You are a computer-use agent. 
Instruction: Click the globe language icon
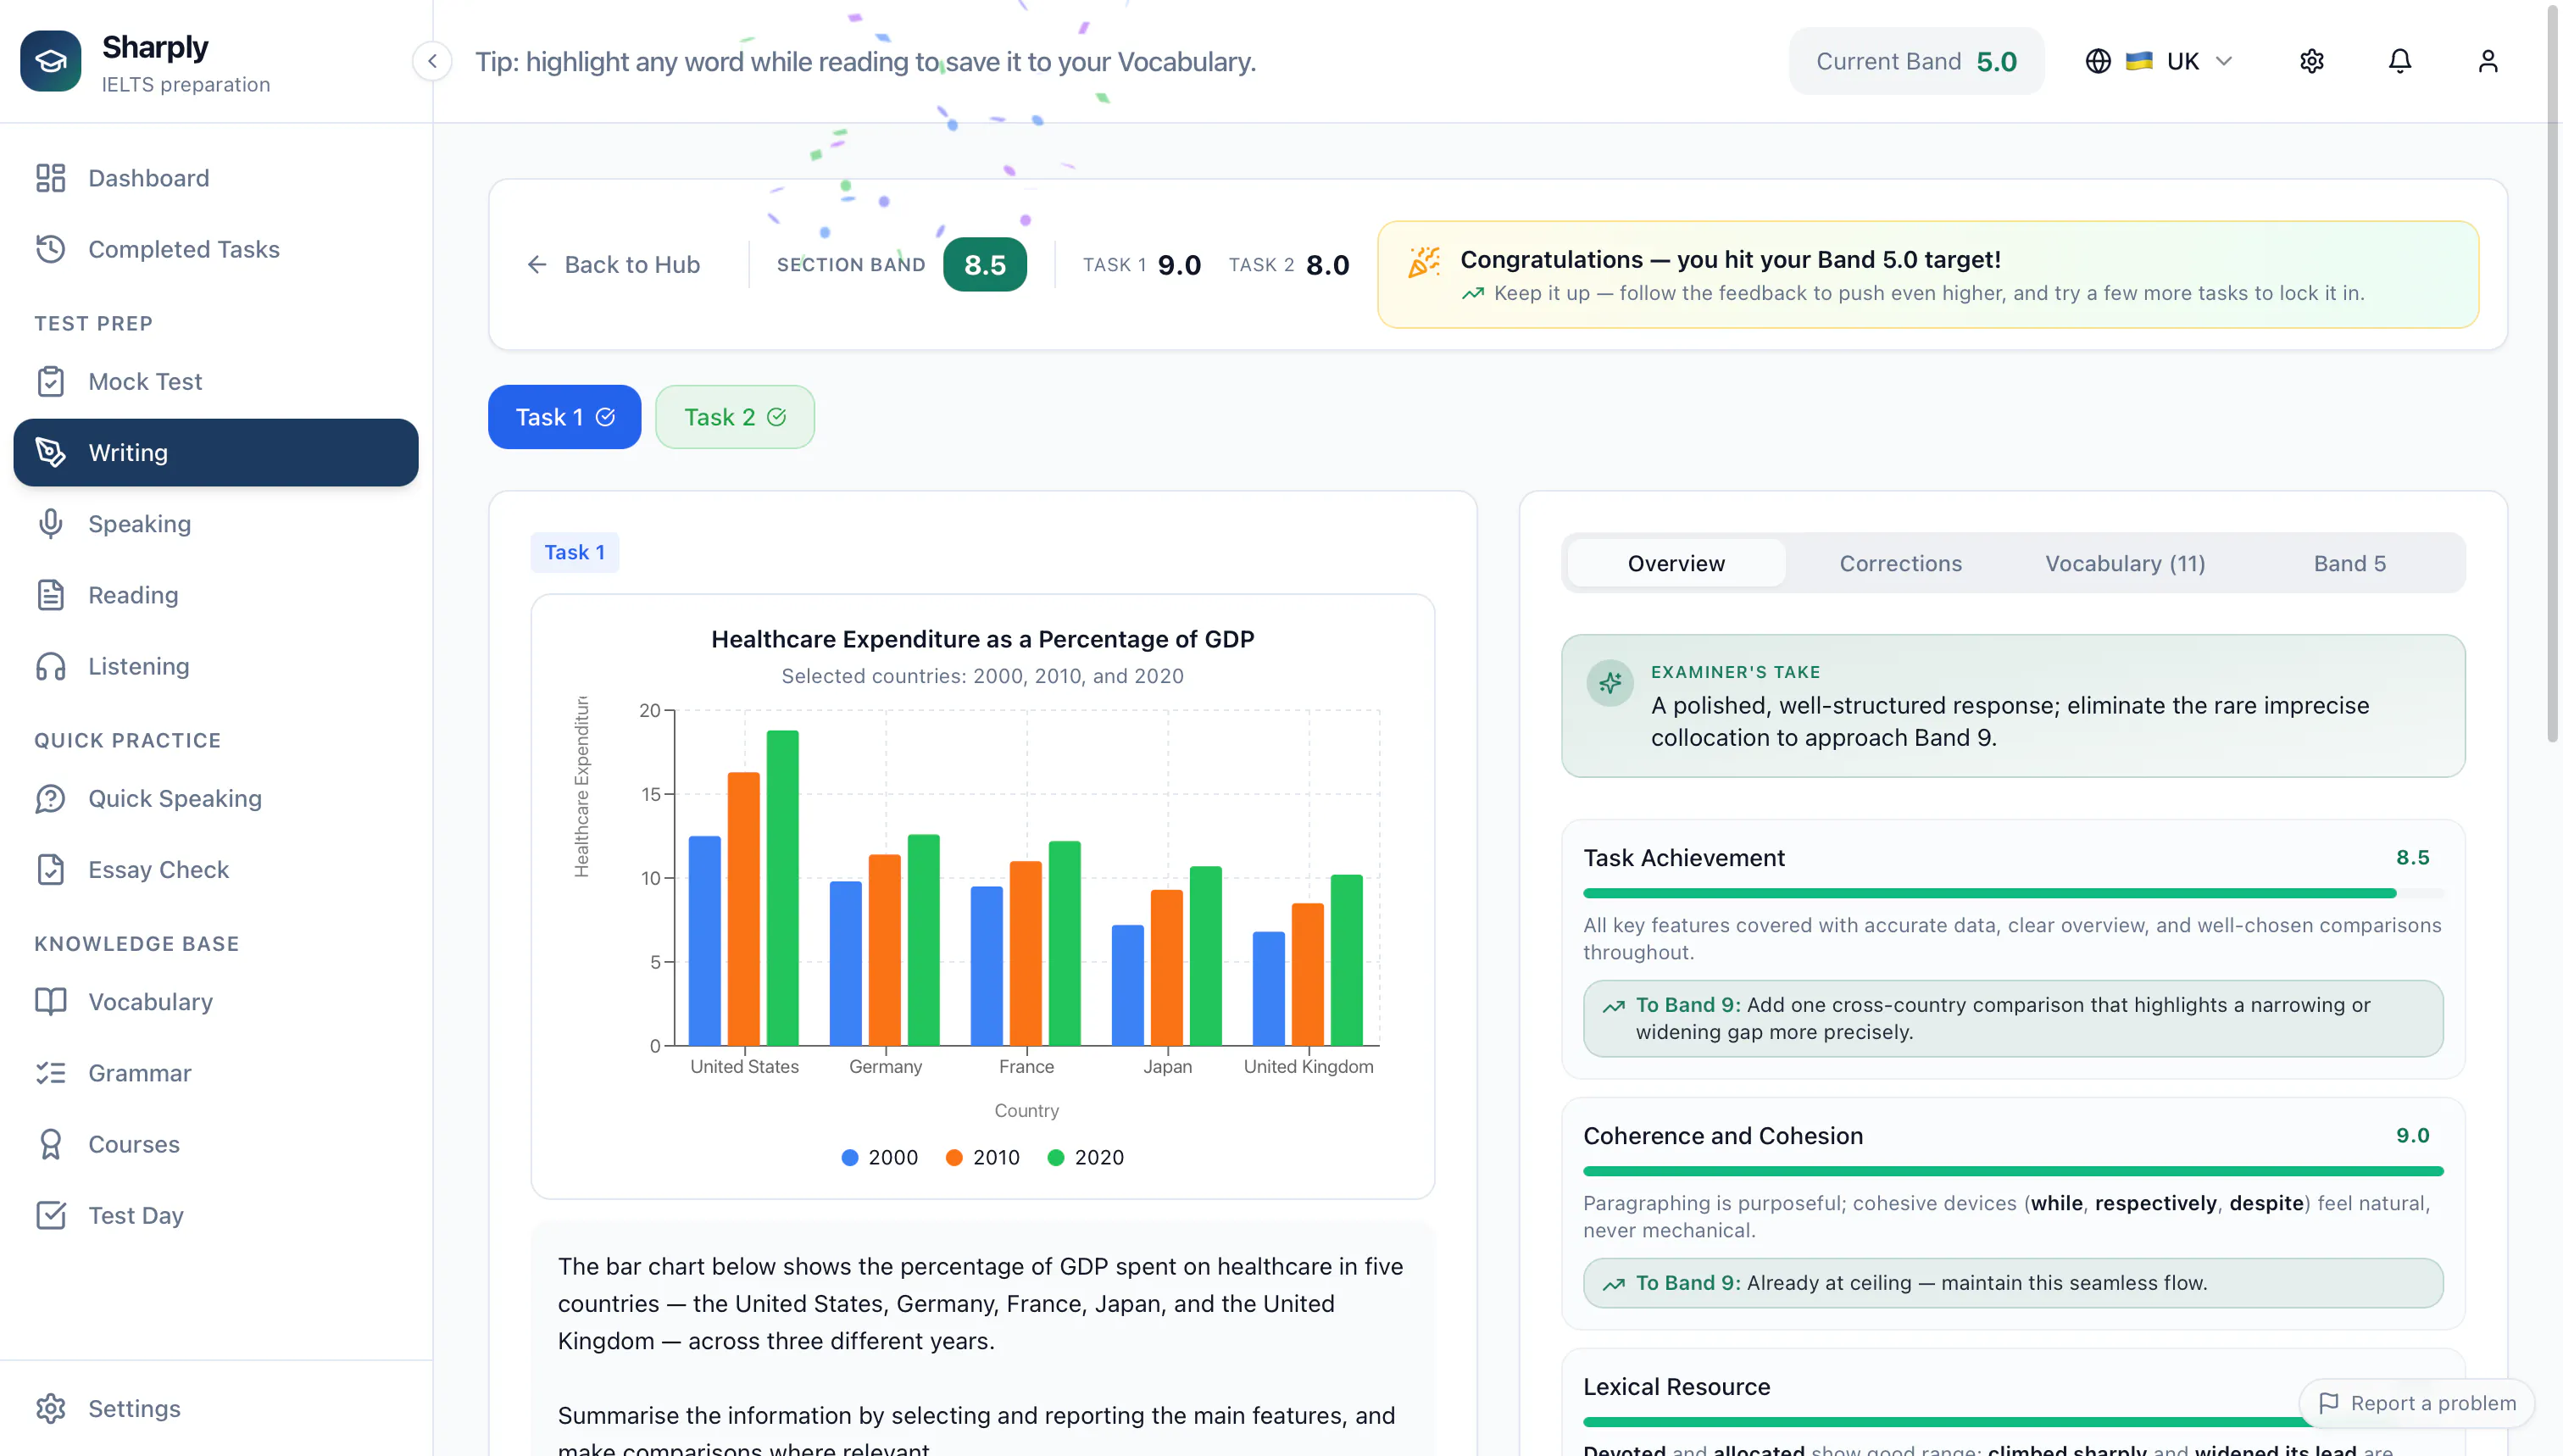[2098, 61]
